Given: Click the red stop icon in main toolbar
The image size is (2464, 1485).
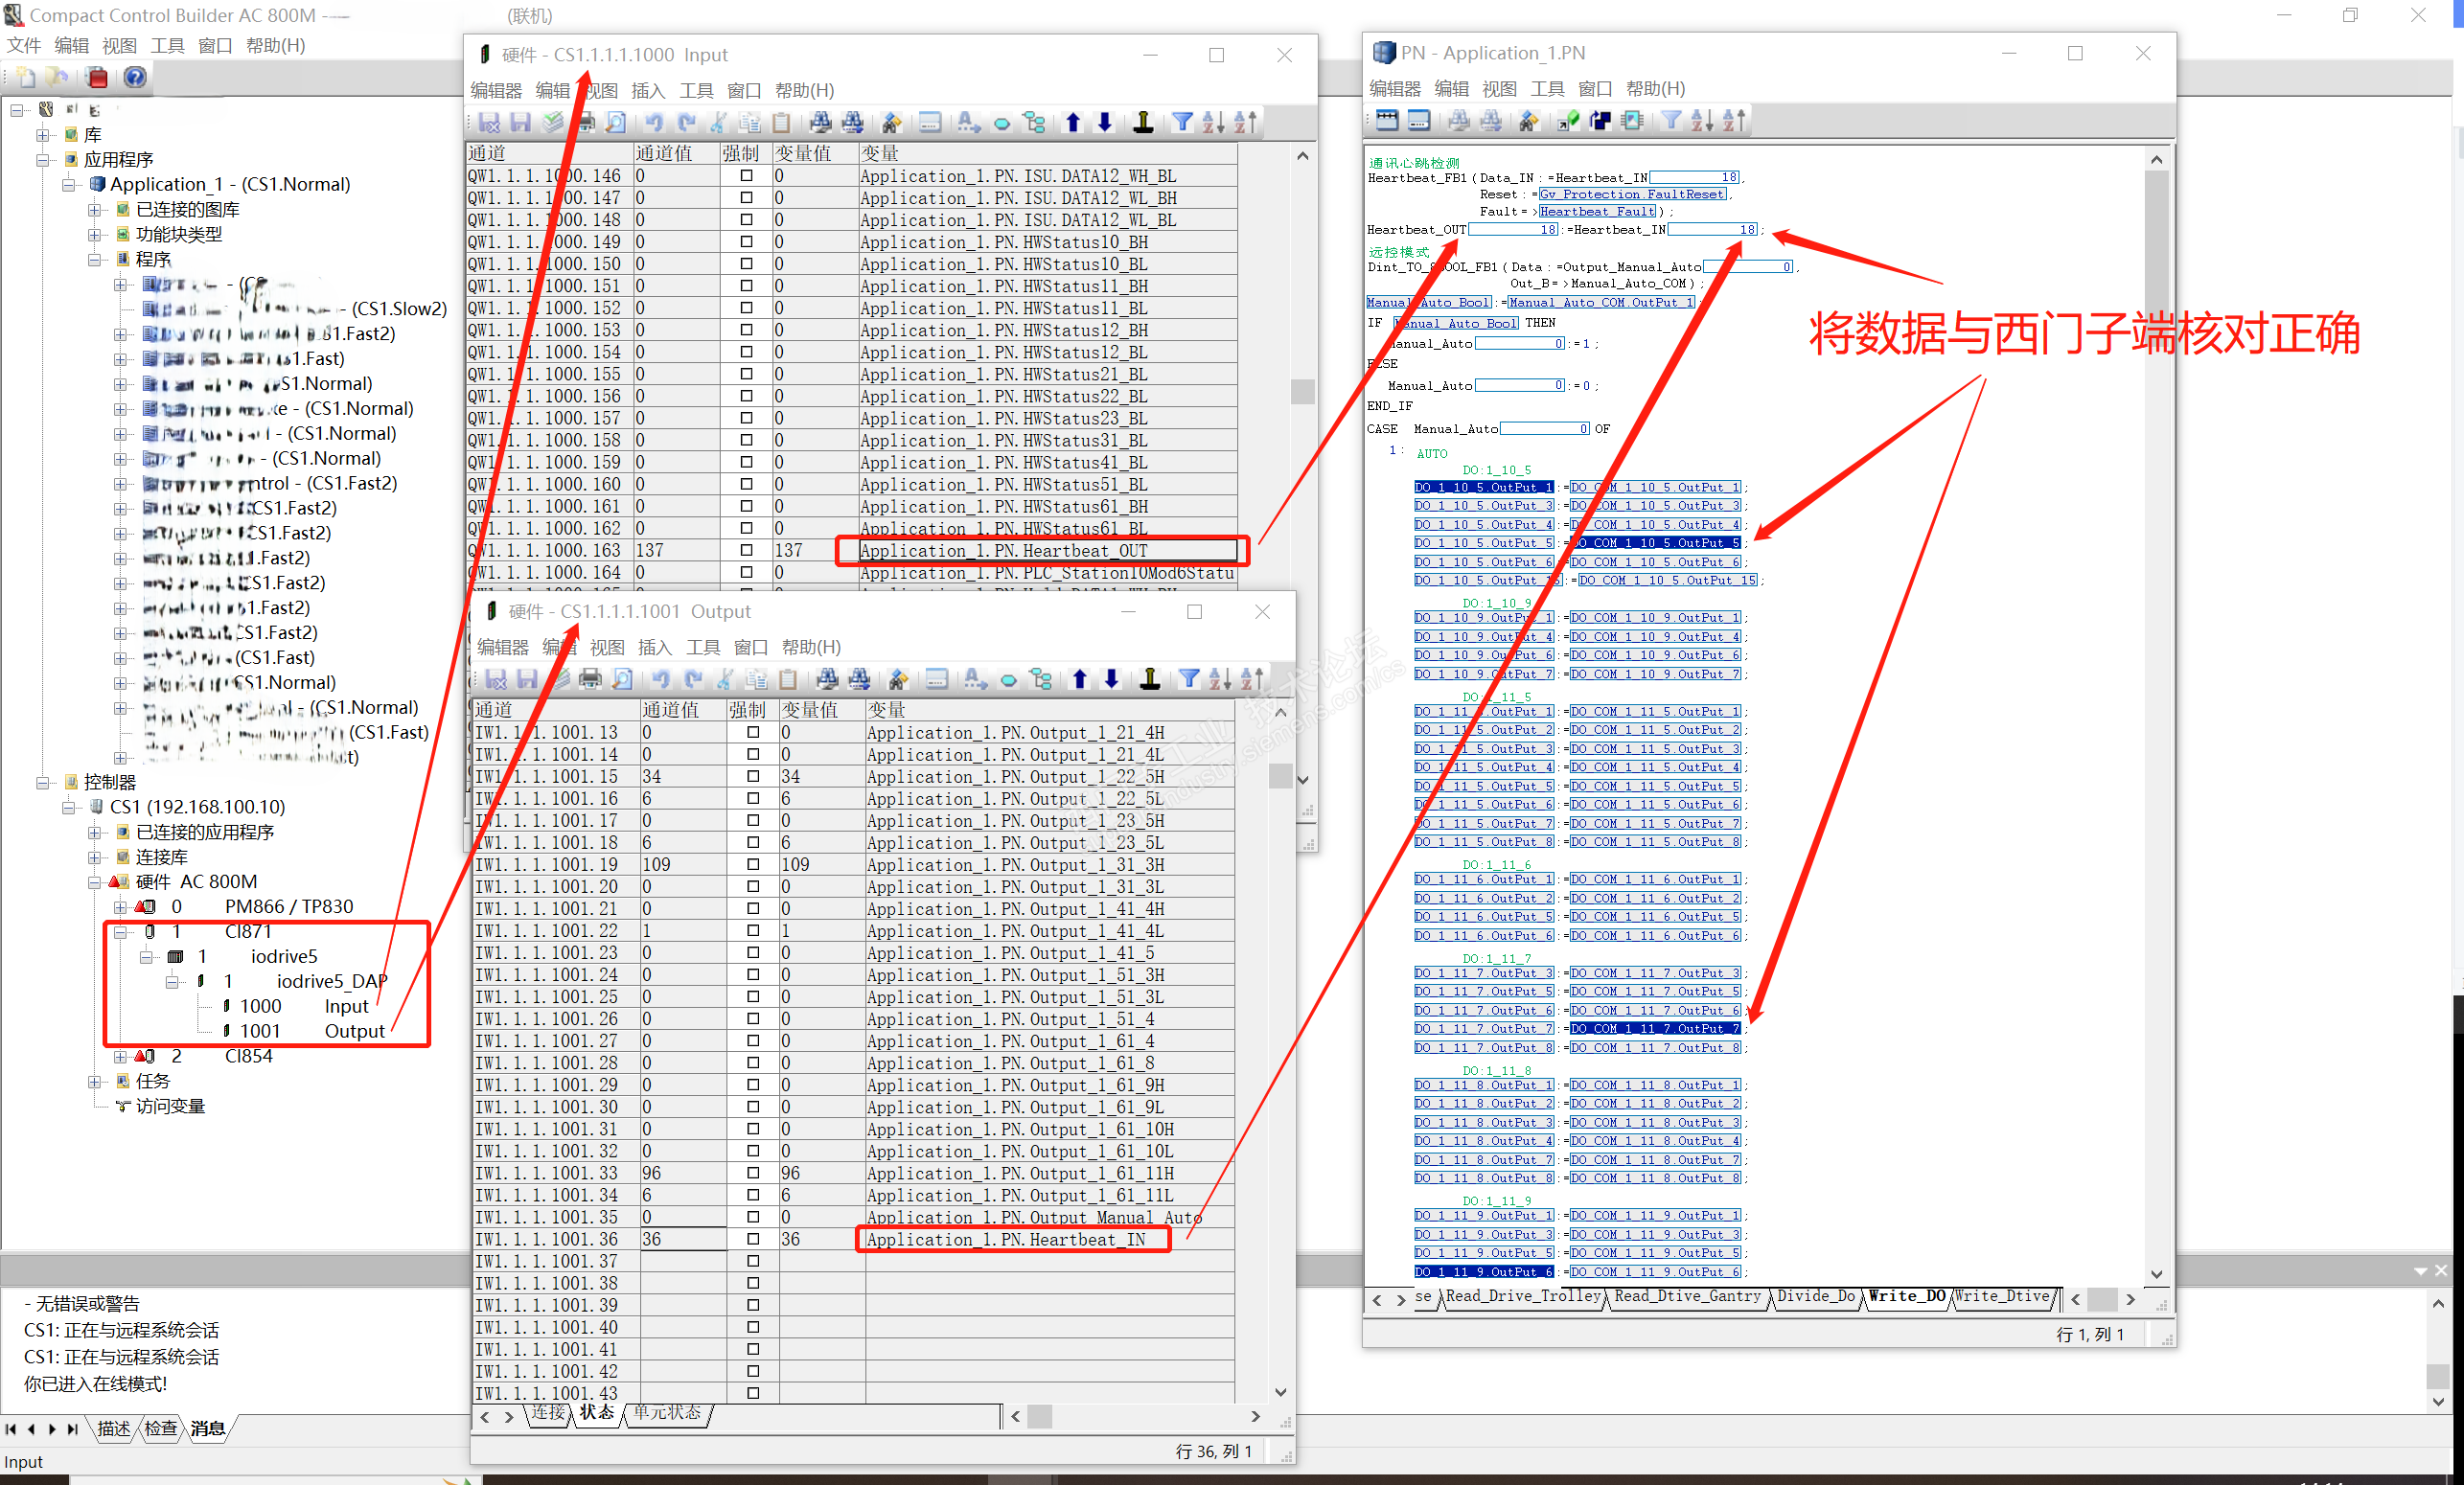Looking at the screenshot, I should tap(97, 77).
